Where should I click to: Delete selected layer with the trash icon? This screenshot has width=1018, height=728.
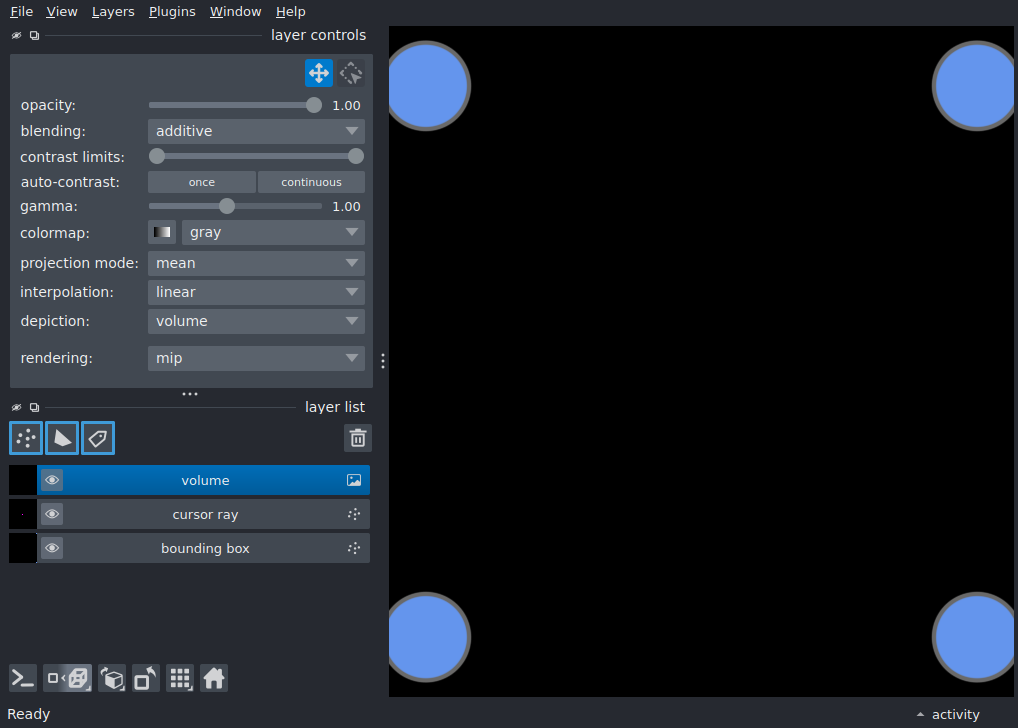tap(358, 438)
